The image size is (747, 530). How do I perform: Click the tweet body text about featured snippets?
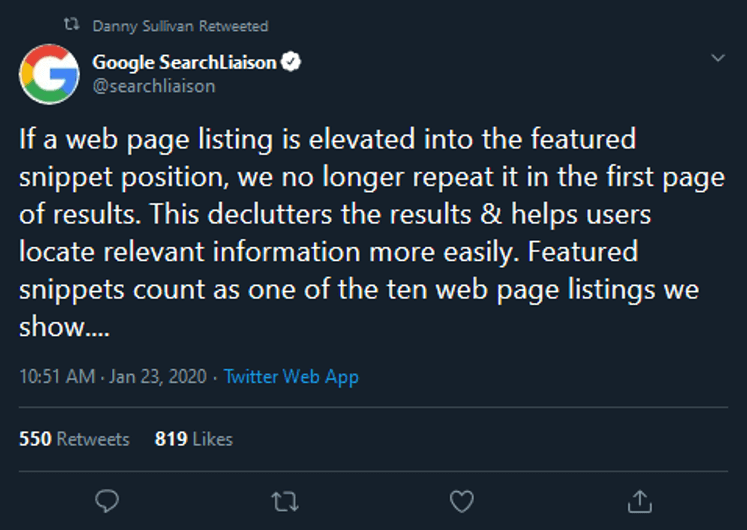click(372, 233)
